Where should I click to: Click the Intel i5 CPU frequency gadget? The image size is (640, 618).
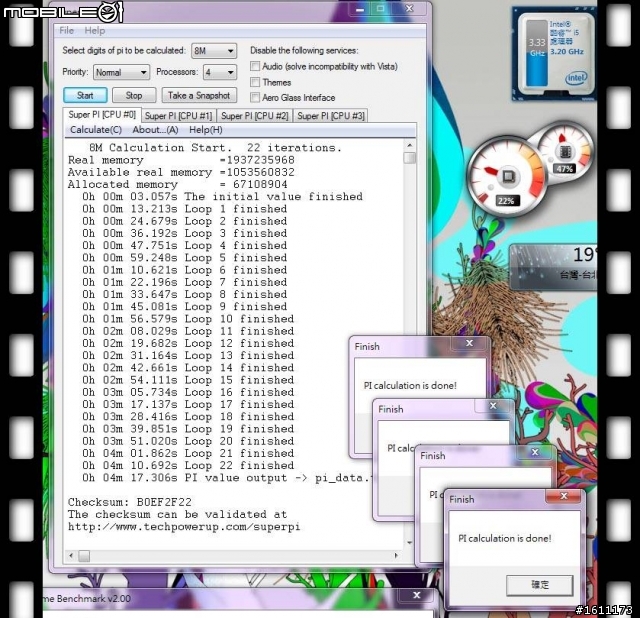tap(555, 53)
